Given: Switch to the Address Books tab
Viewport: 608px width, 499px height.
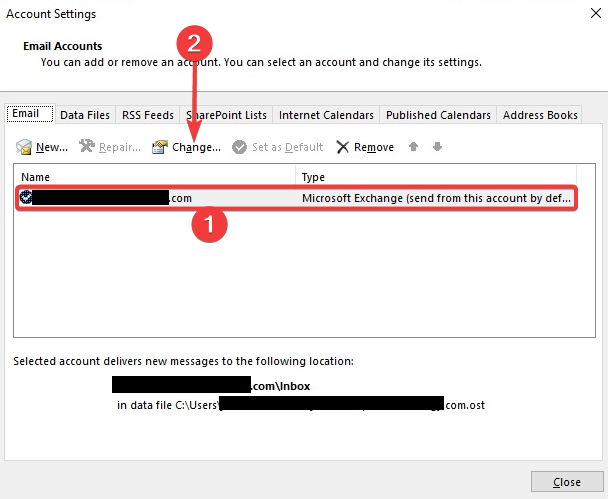Looking at the screenshot, I should [540, 115].
